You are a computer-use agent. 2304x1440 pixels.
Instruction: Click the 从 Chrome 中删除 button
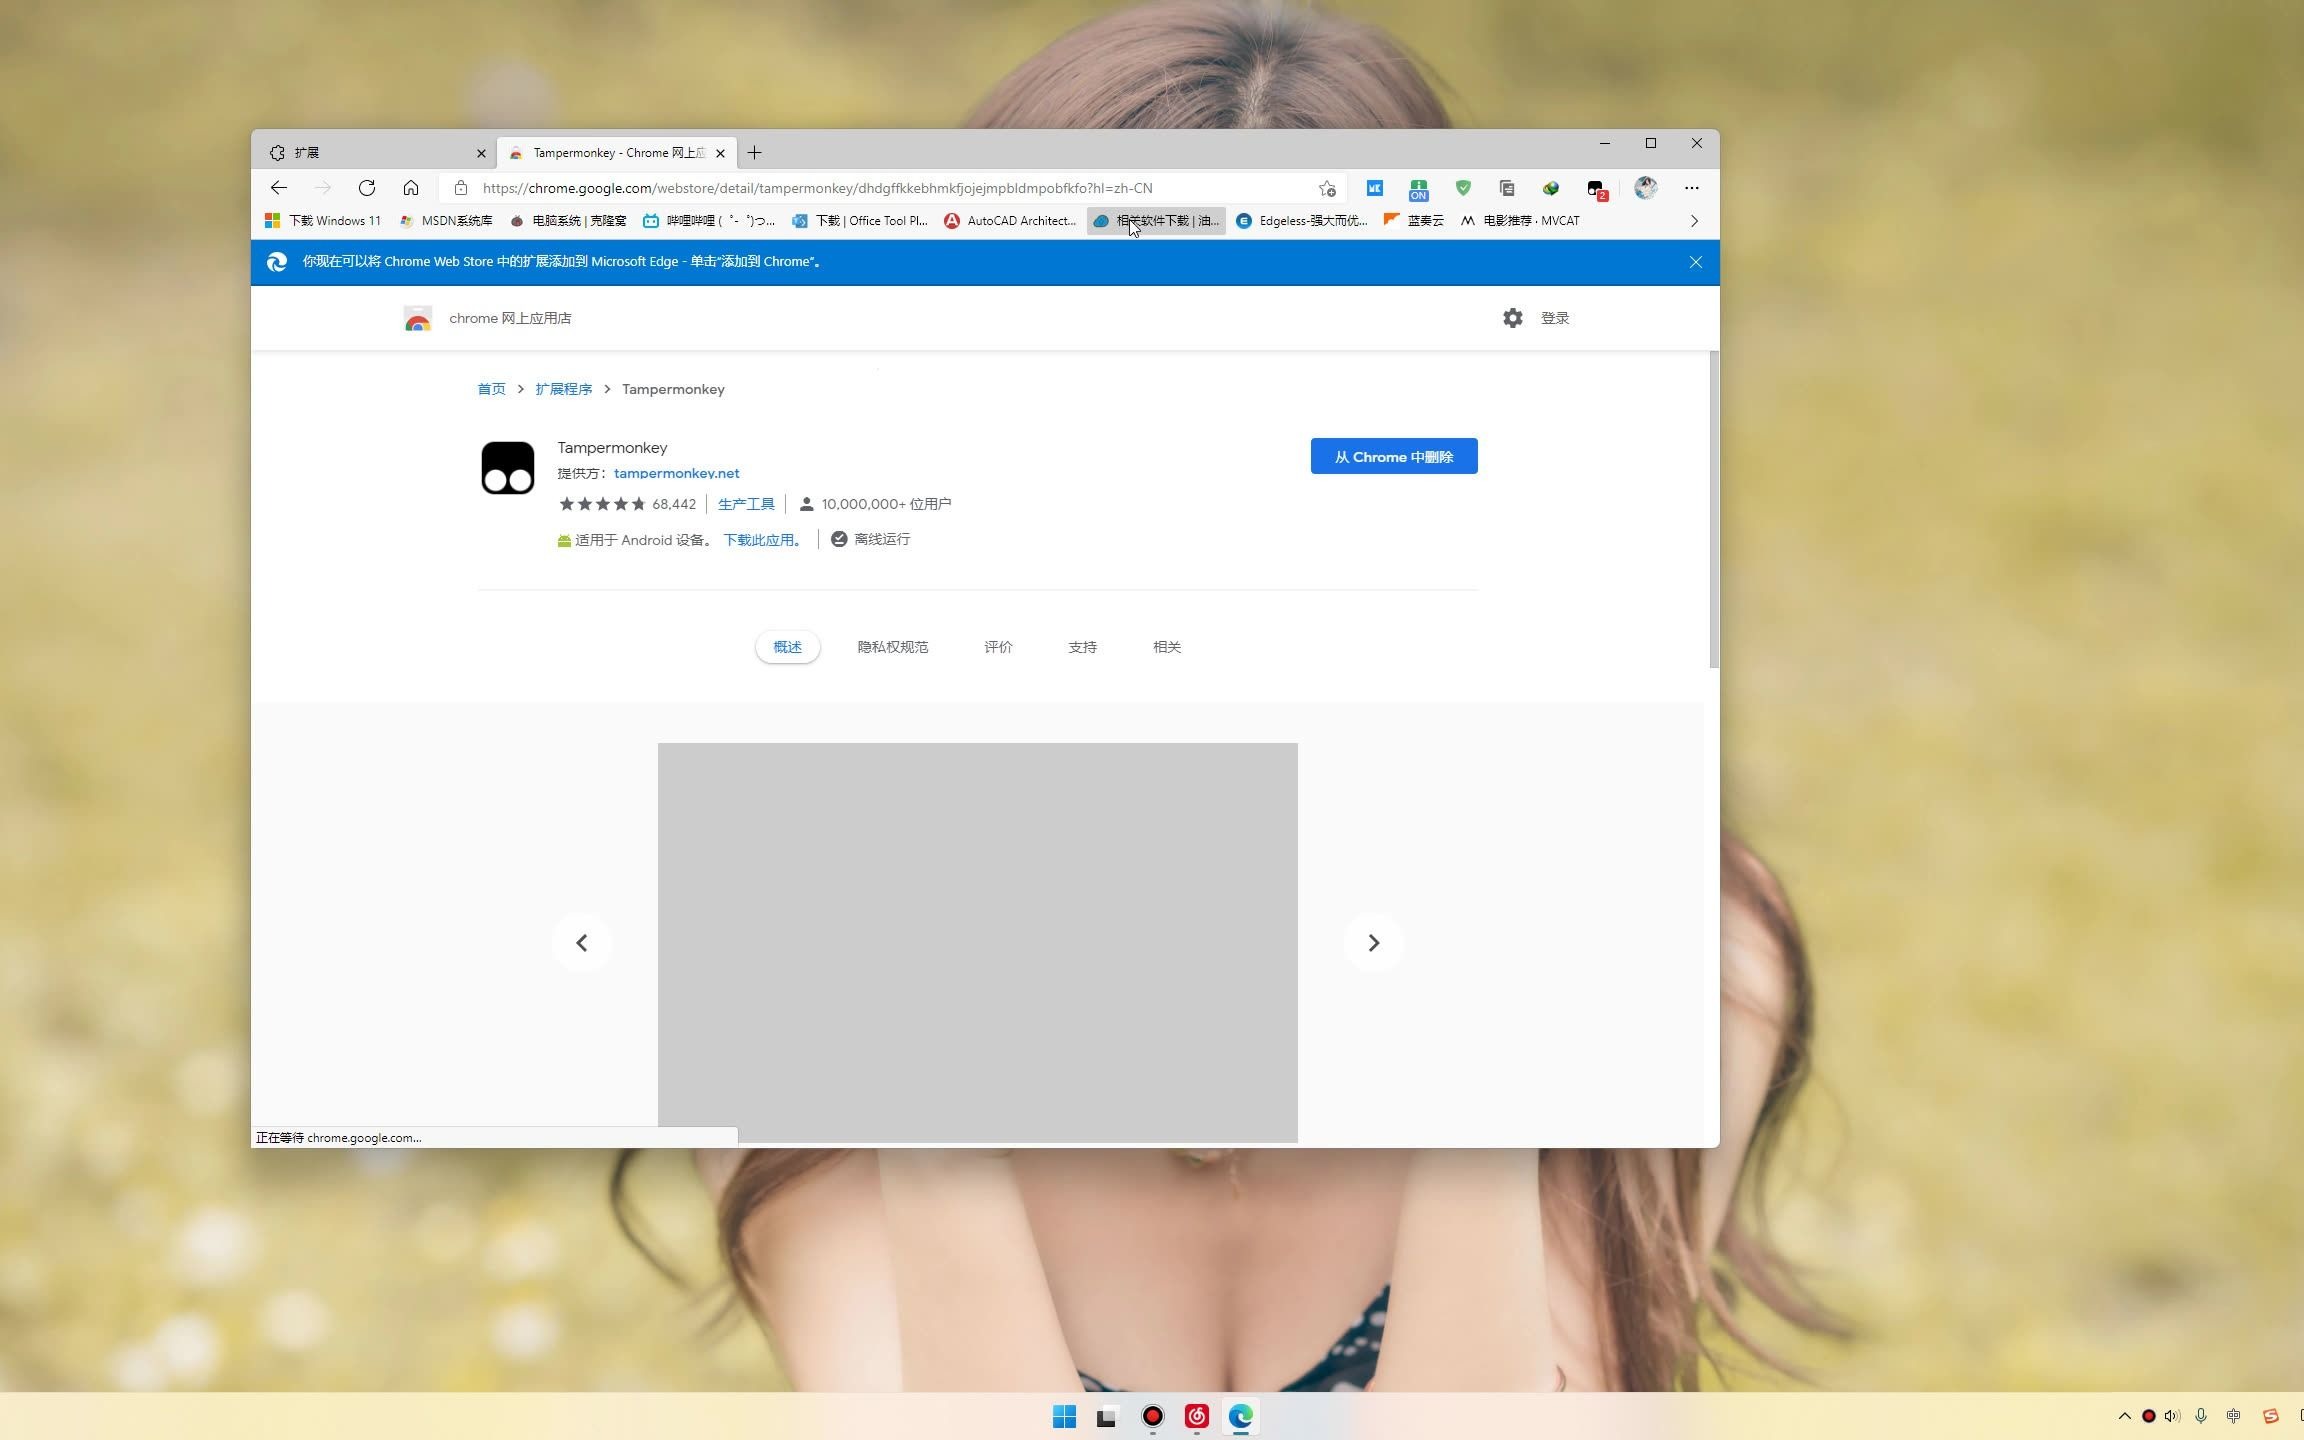[x=1393, y=457]
